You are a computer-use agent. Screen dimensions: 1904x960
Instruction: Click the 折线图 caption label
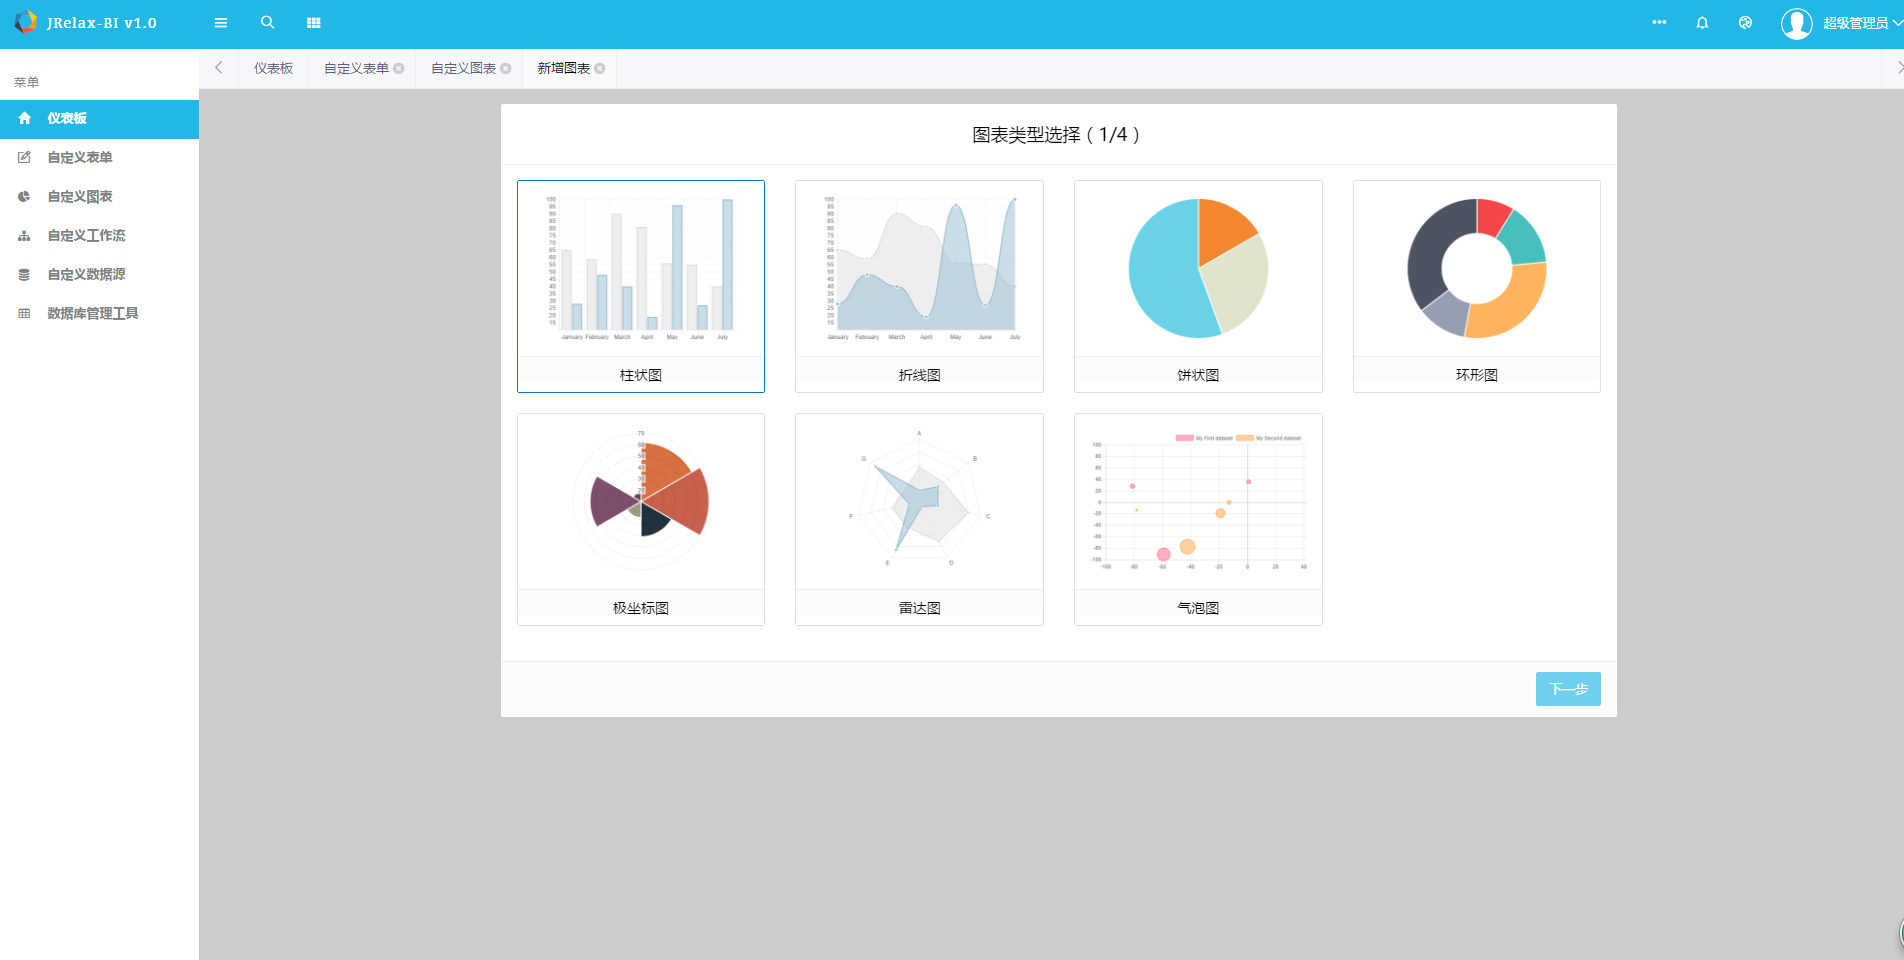click(x=919, y=375)
